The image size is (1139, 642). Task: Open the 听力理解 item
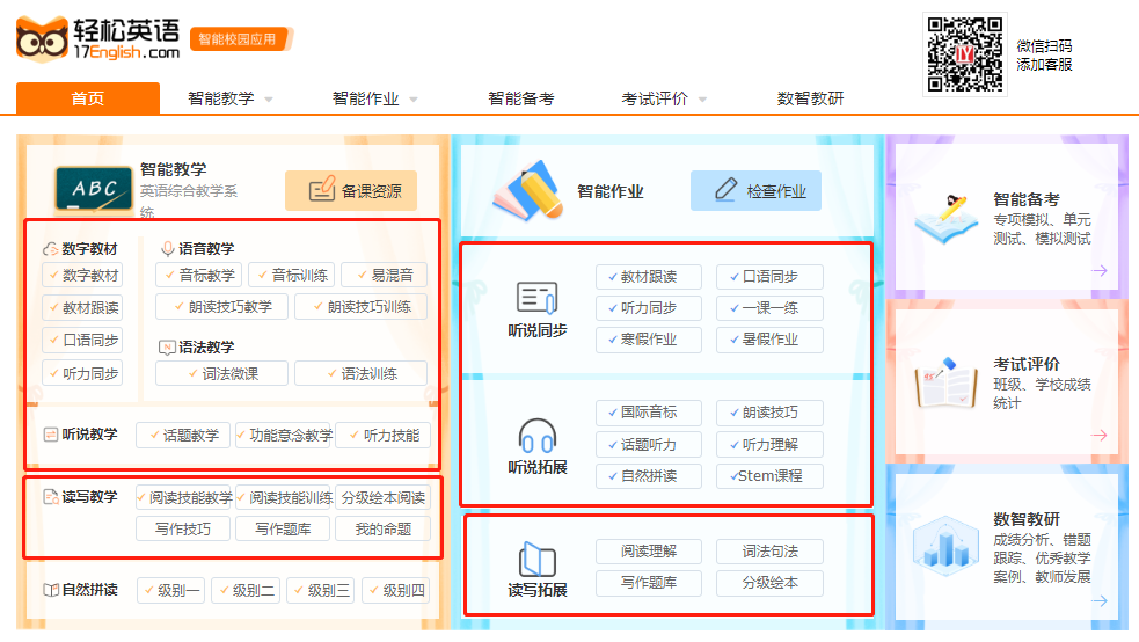[x=770, y=444]
